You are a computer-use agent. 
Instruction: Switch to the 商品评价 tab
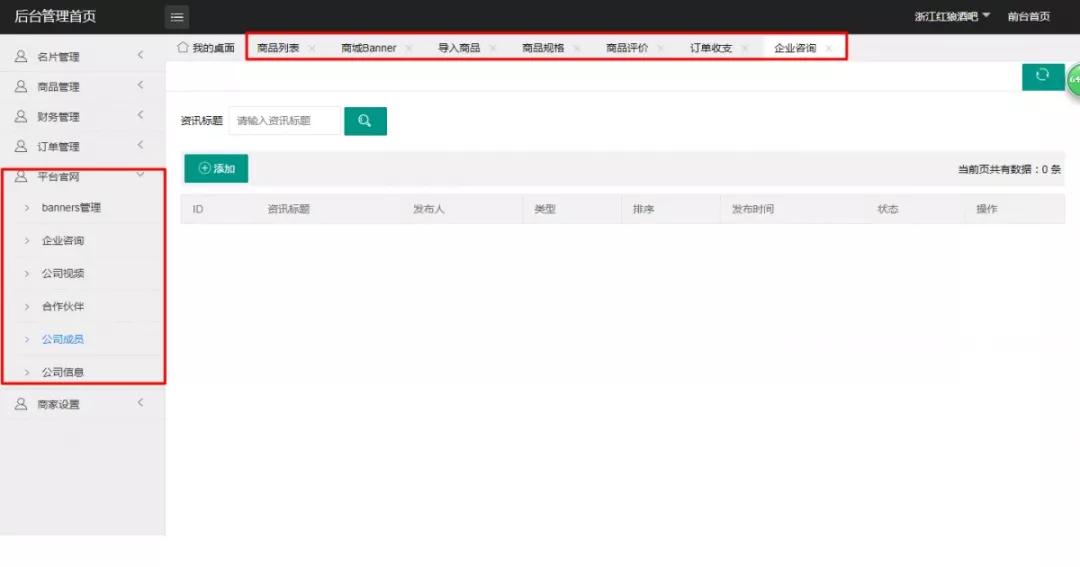(627, 48)
